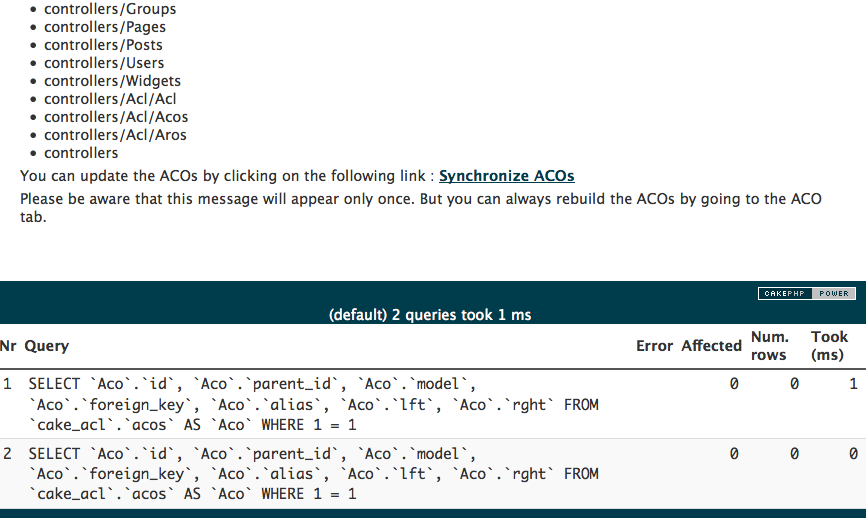Click the CakePHP Power badge
The image size is (866, 518).
pyautogui.click(x=805, y=294)
